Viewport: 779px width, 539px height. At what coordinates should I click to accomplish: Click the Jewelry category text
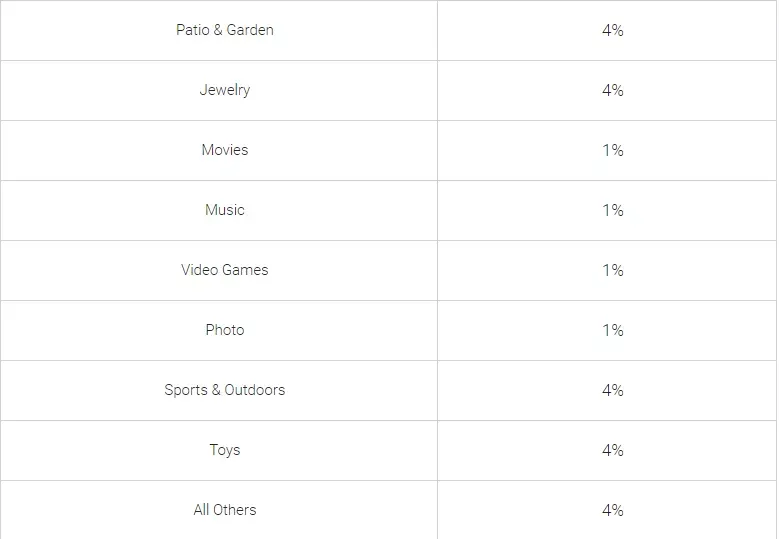pyautogui.click(x=225, y=90)
